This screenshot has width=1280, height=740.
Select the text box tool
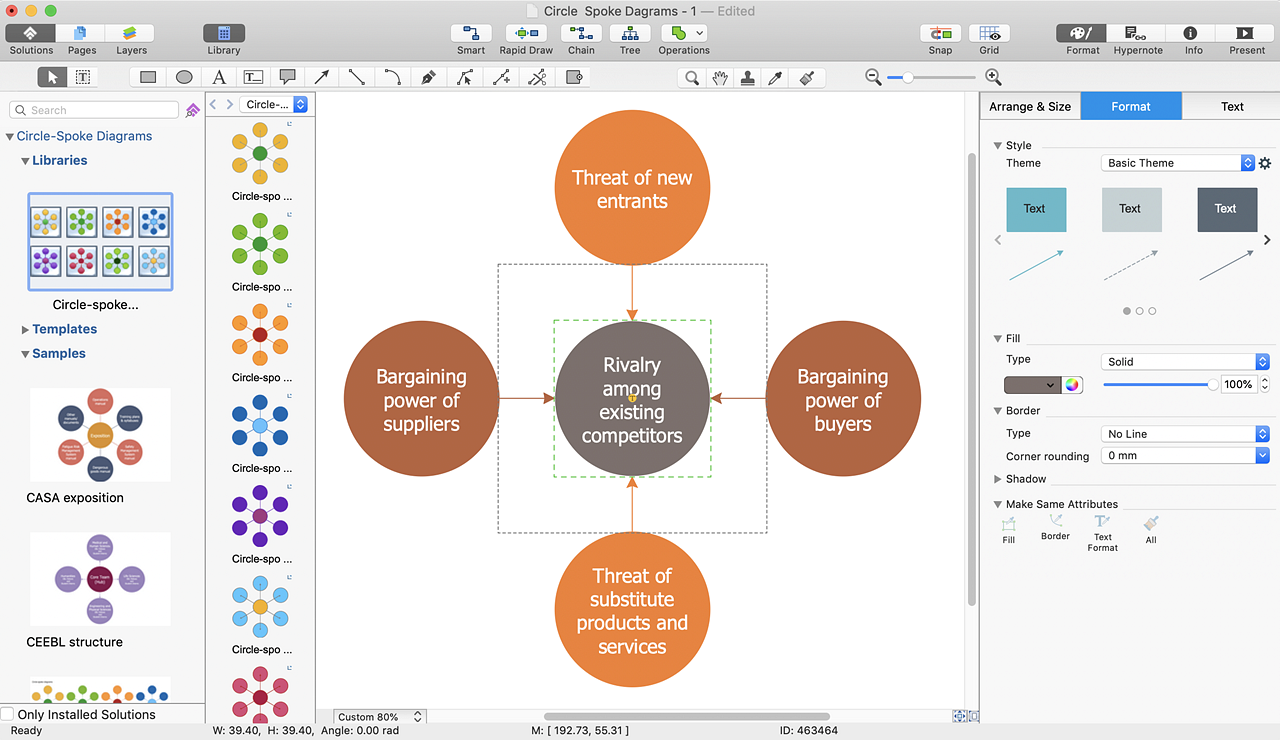click(253, 77)
